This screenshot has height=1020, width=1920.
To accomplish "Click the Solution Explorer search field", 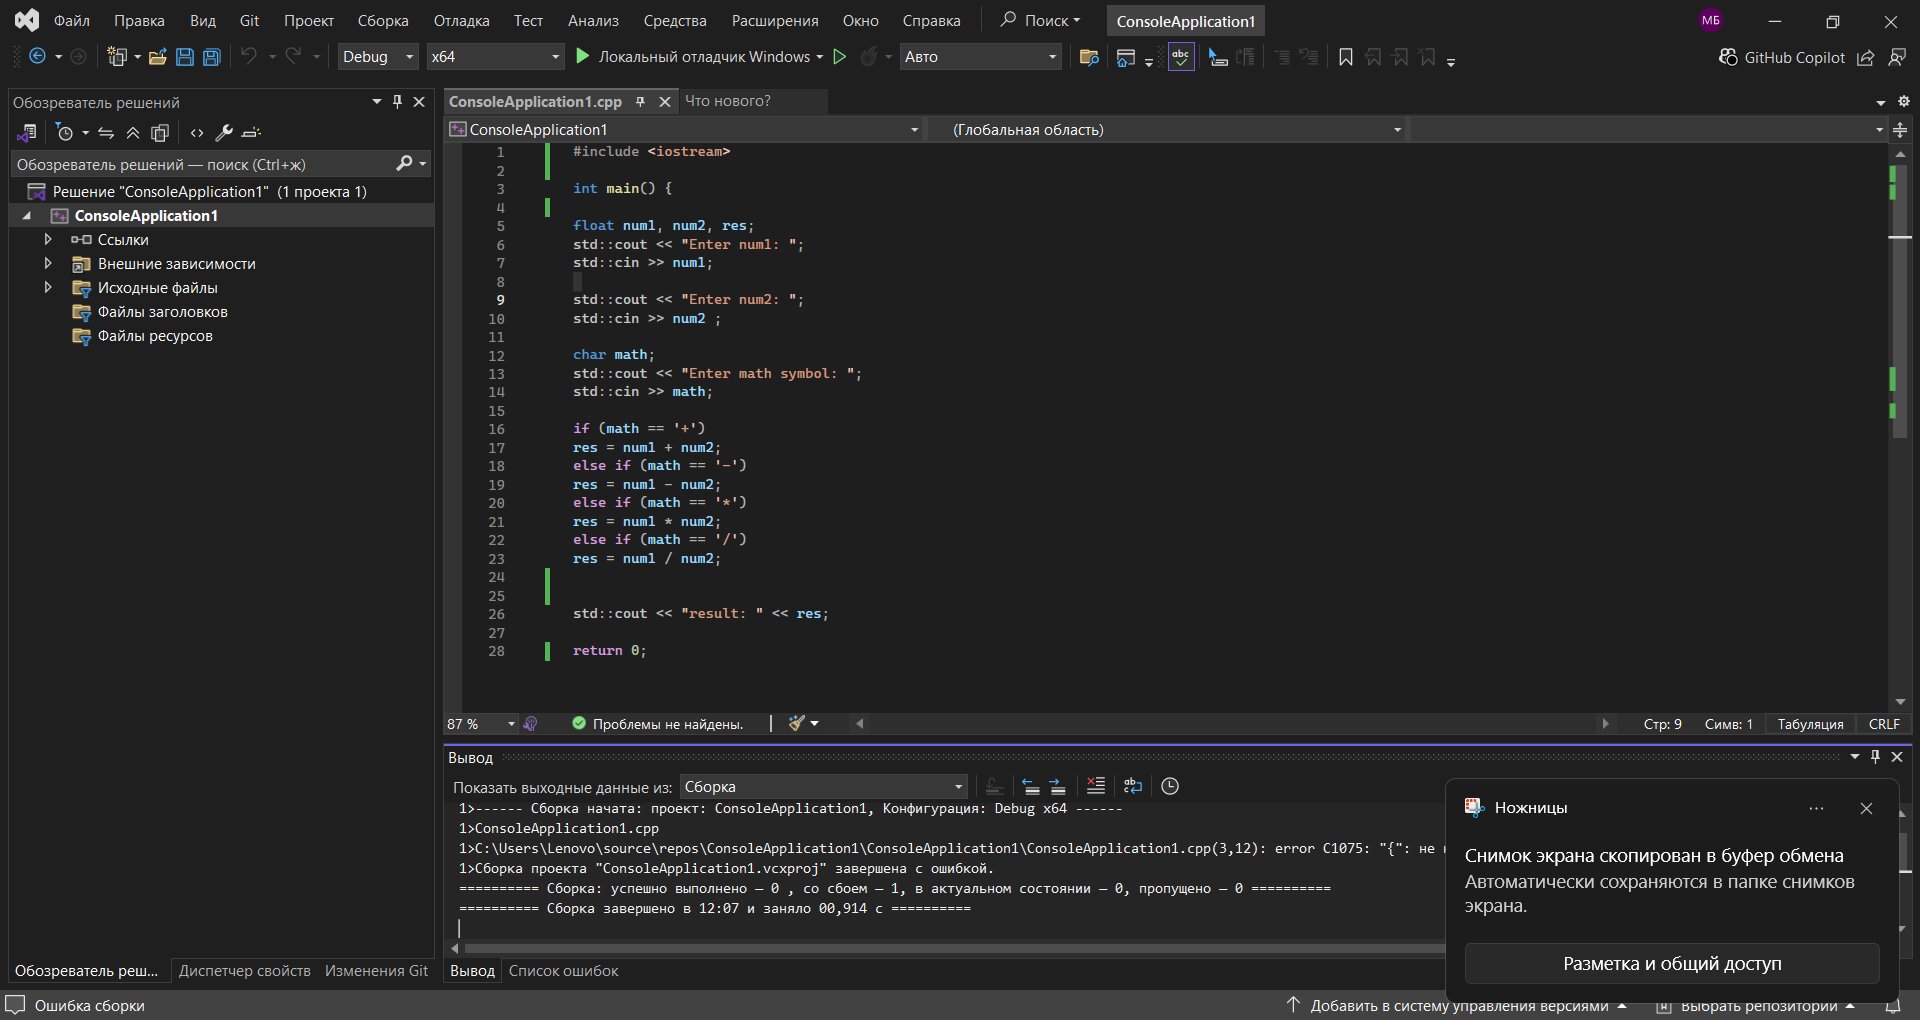I will (x=200, y=164).
